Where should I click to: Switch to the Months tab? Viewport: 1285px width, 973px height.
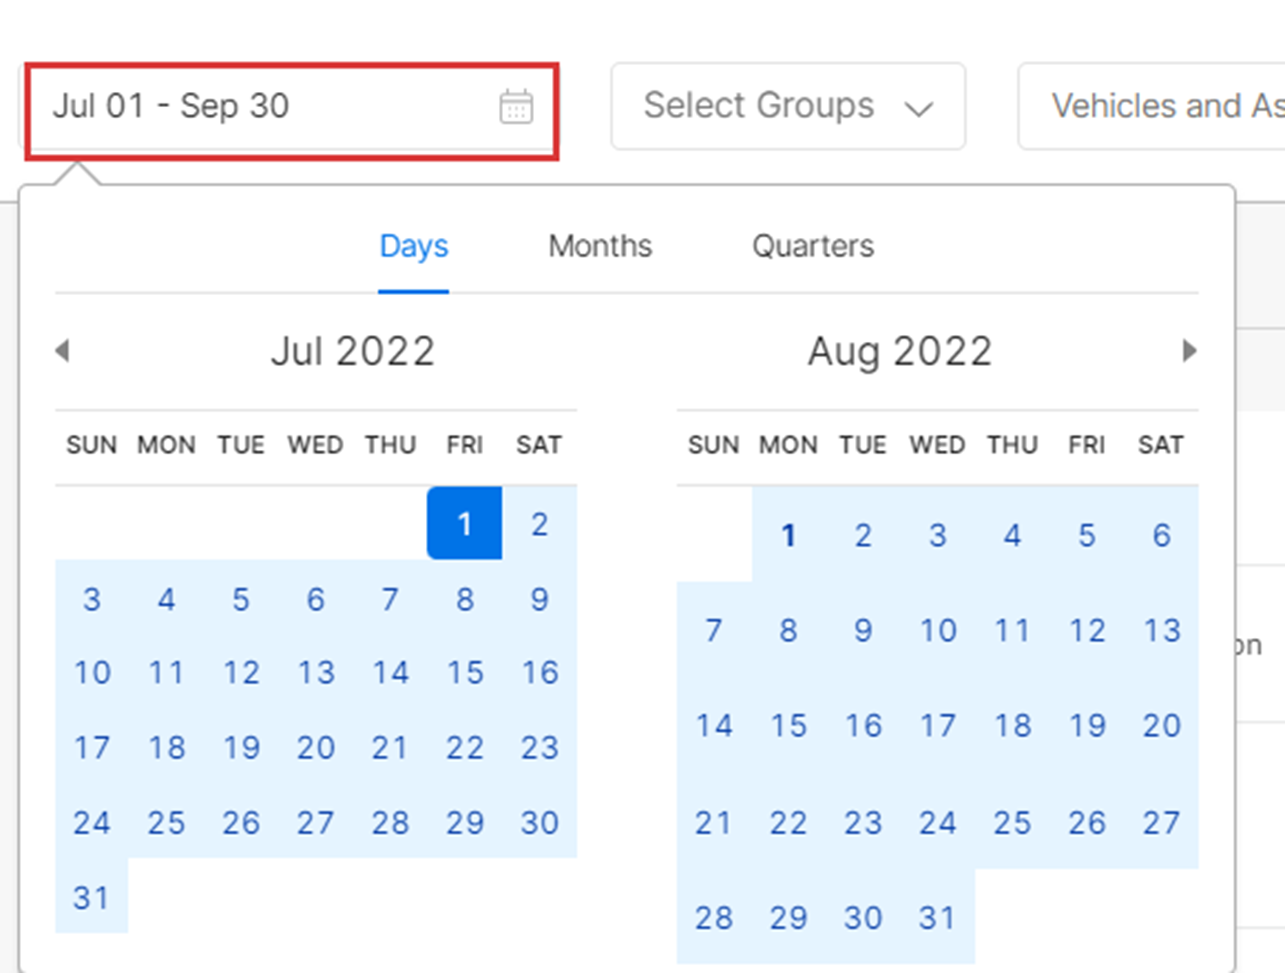pyautogui.click(x=600, y=246)
